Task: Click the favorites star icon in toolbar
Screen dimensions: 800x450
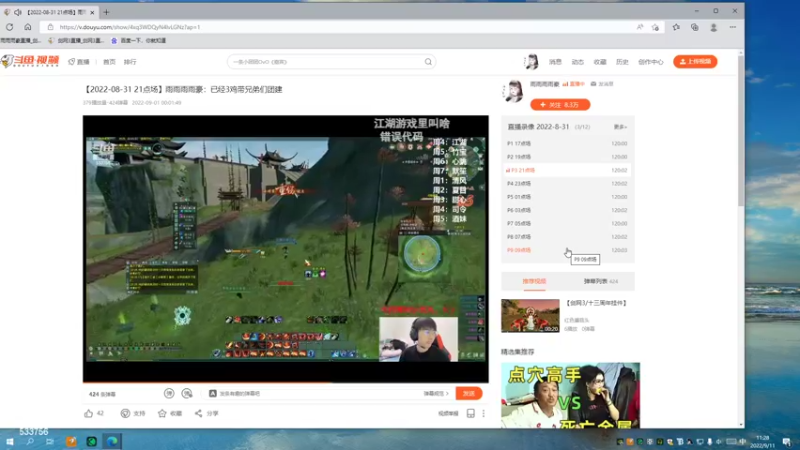Action: click(x=676, y=27)
